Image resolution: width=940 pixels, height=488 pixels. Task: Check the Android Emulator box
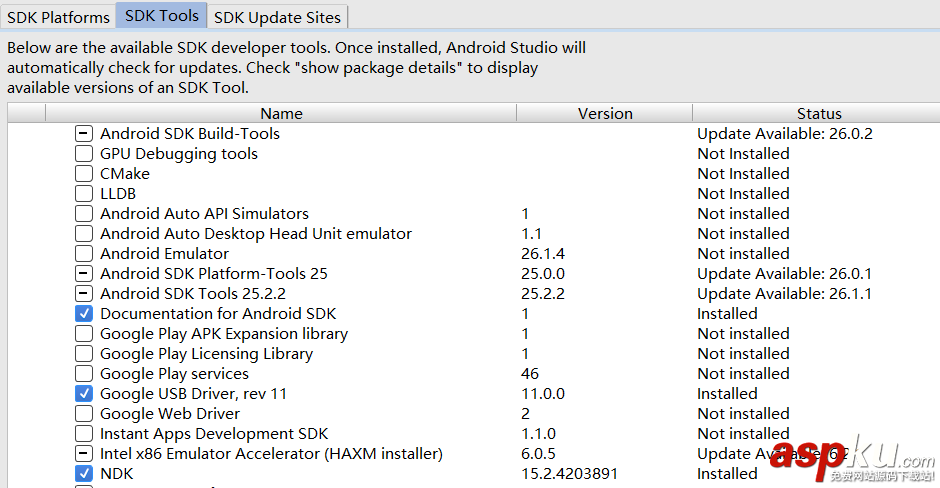84,253
